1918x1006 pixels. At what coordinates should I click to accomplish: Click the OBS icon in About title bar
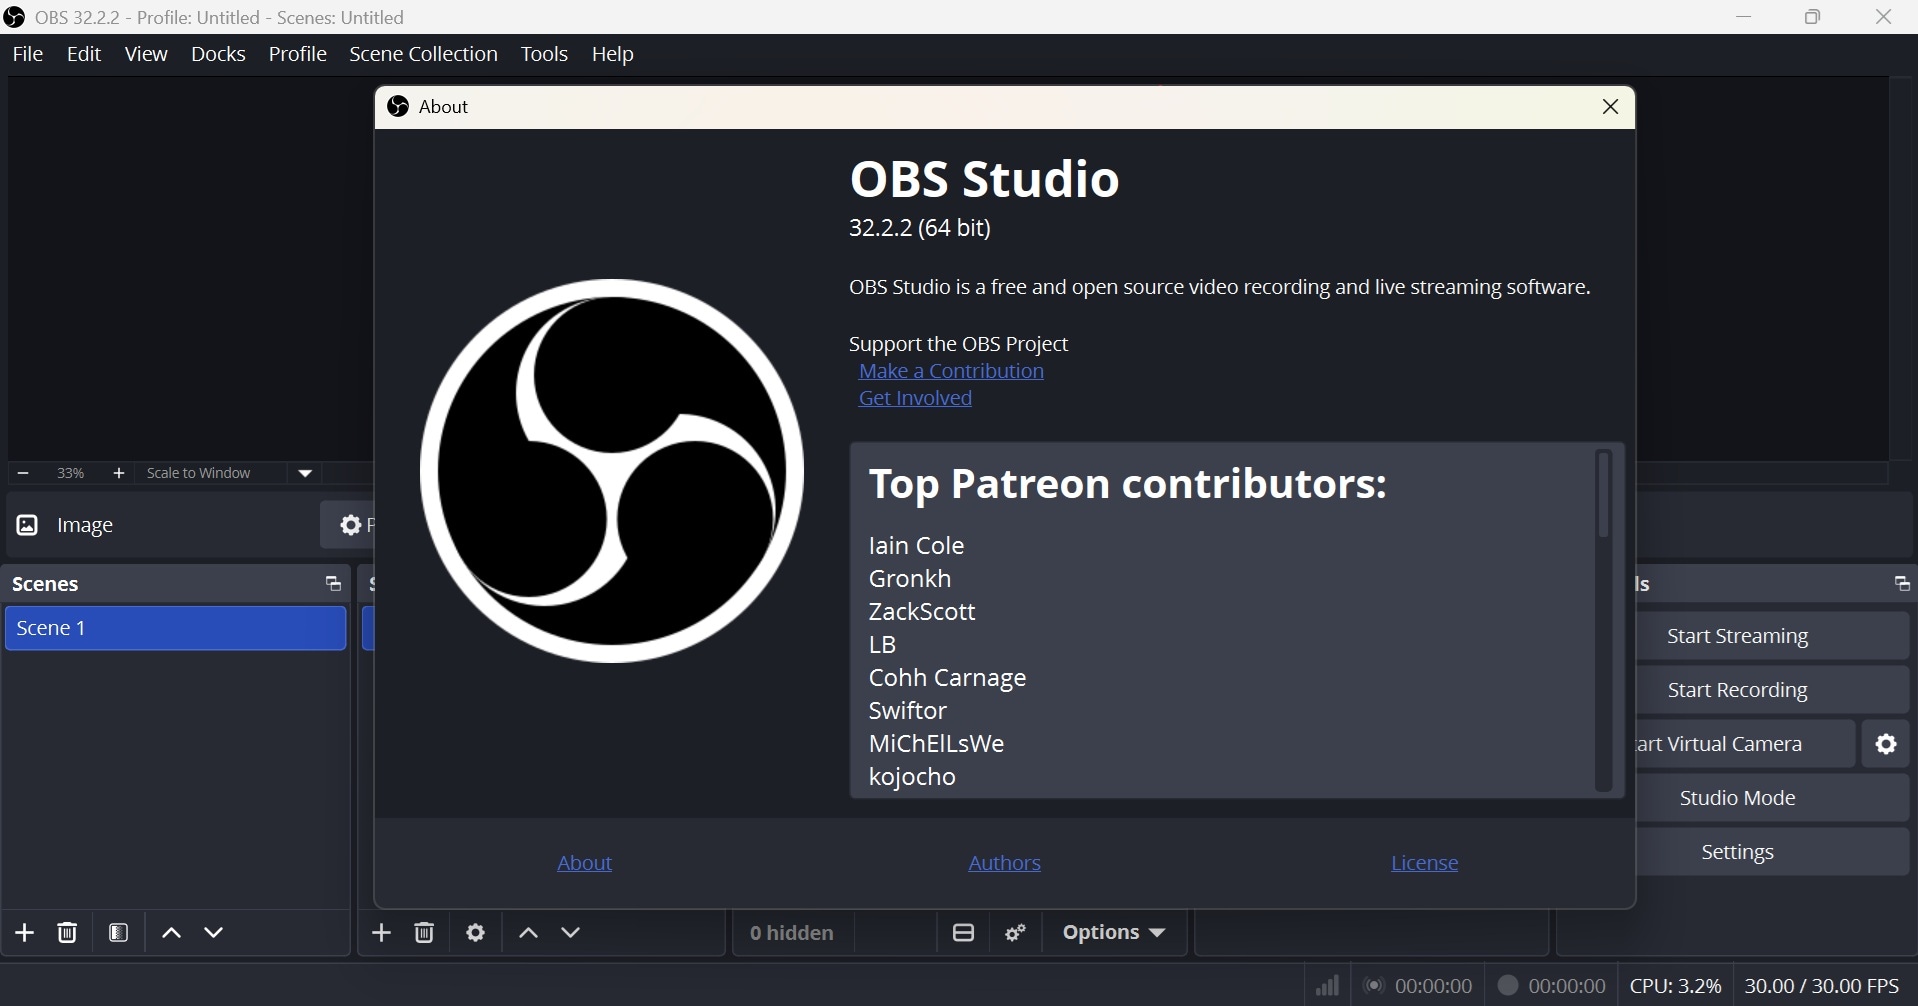pyautogui.click(x=398, y=106)
